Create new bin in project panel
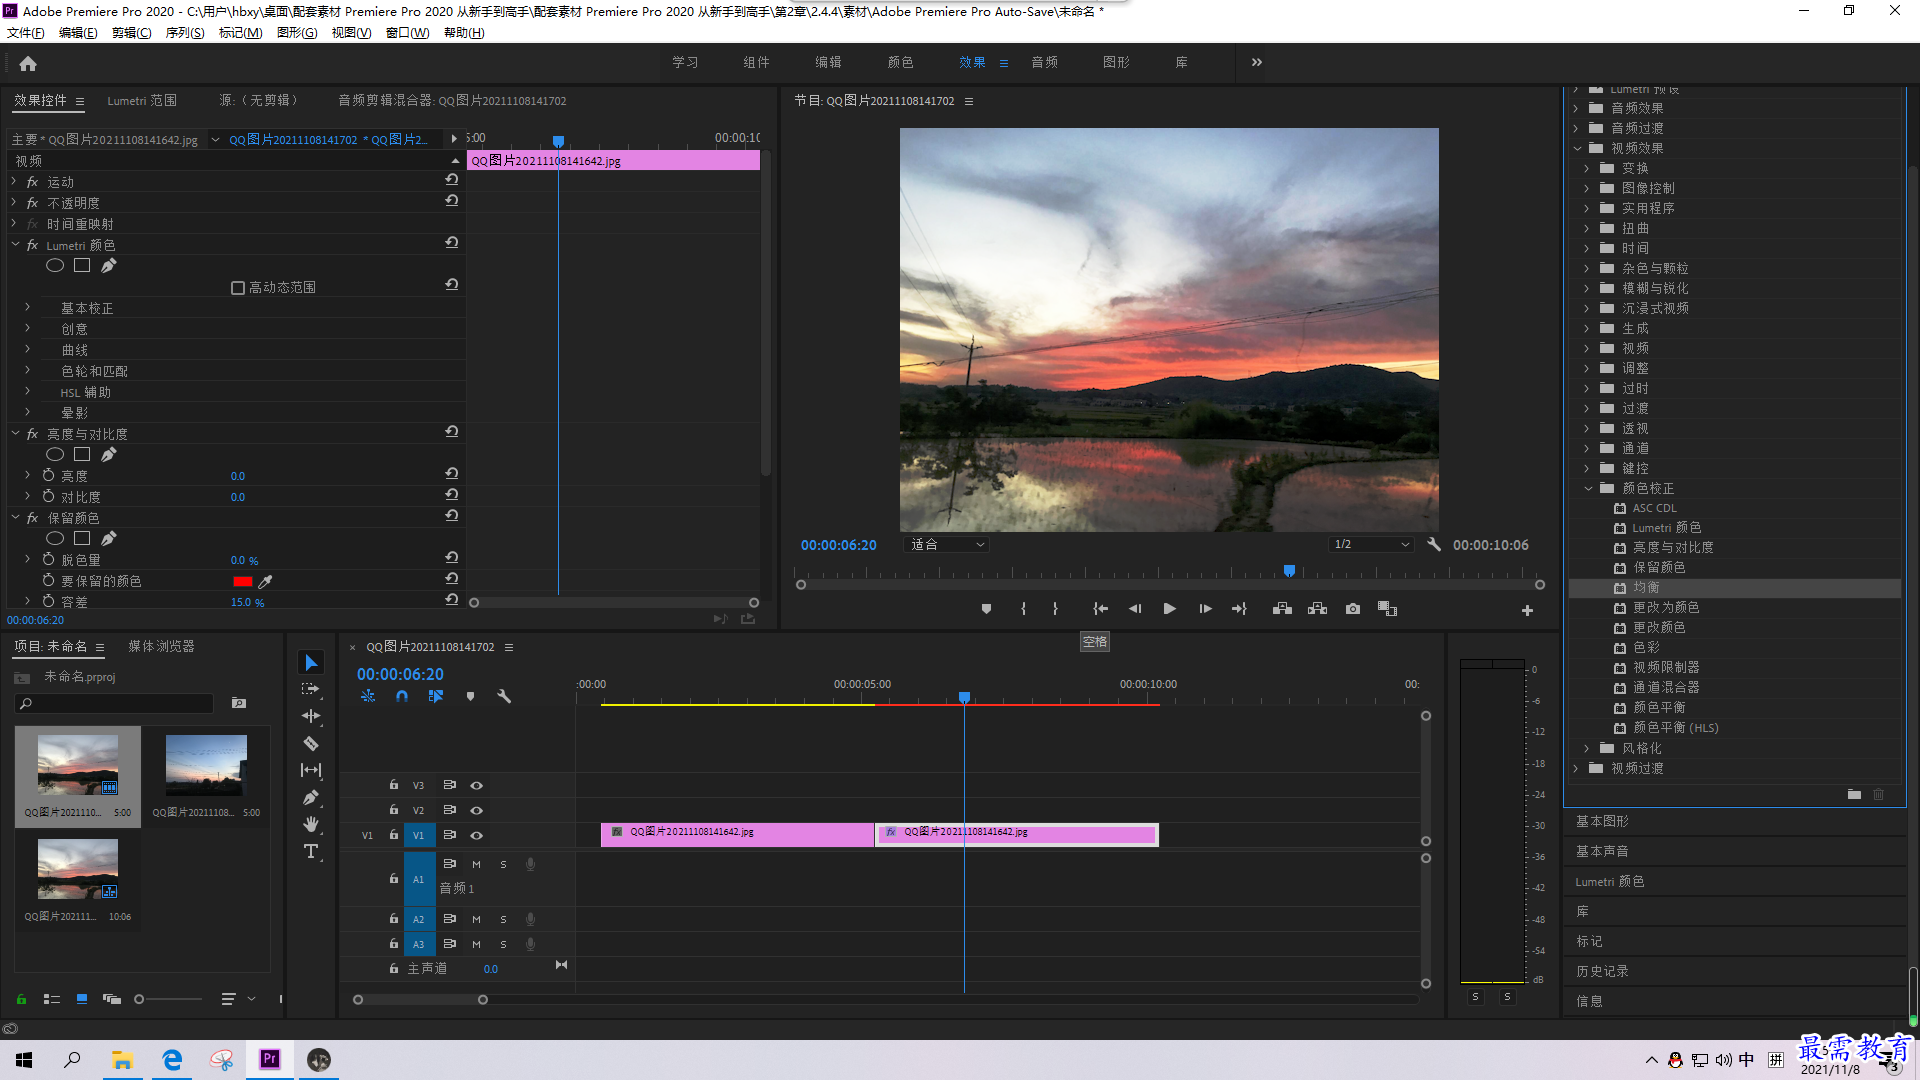1920x1080 pixels. coord(239,703)
